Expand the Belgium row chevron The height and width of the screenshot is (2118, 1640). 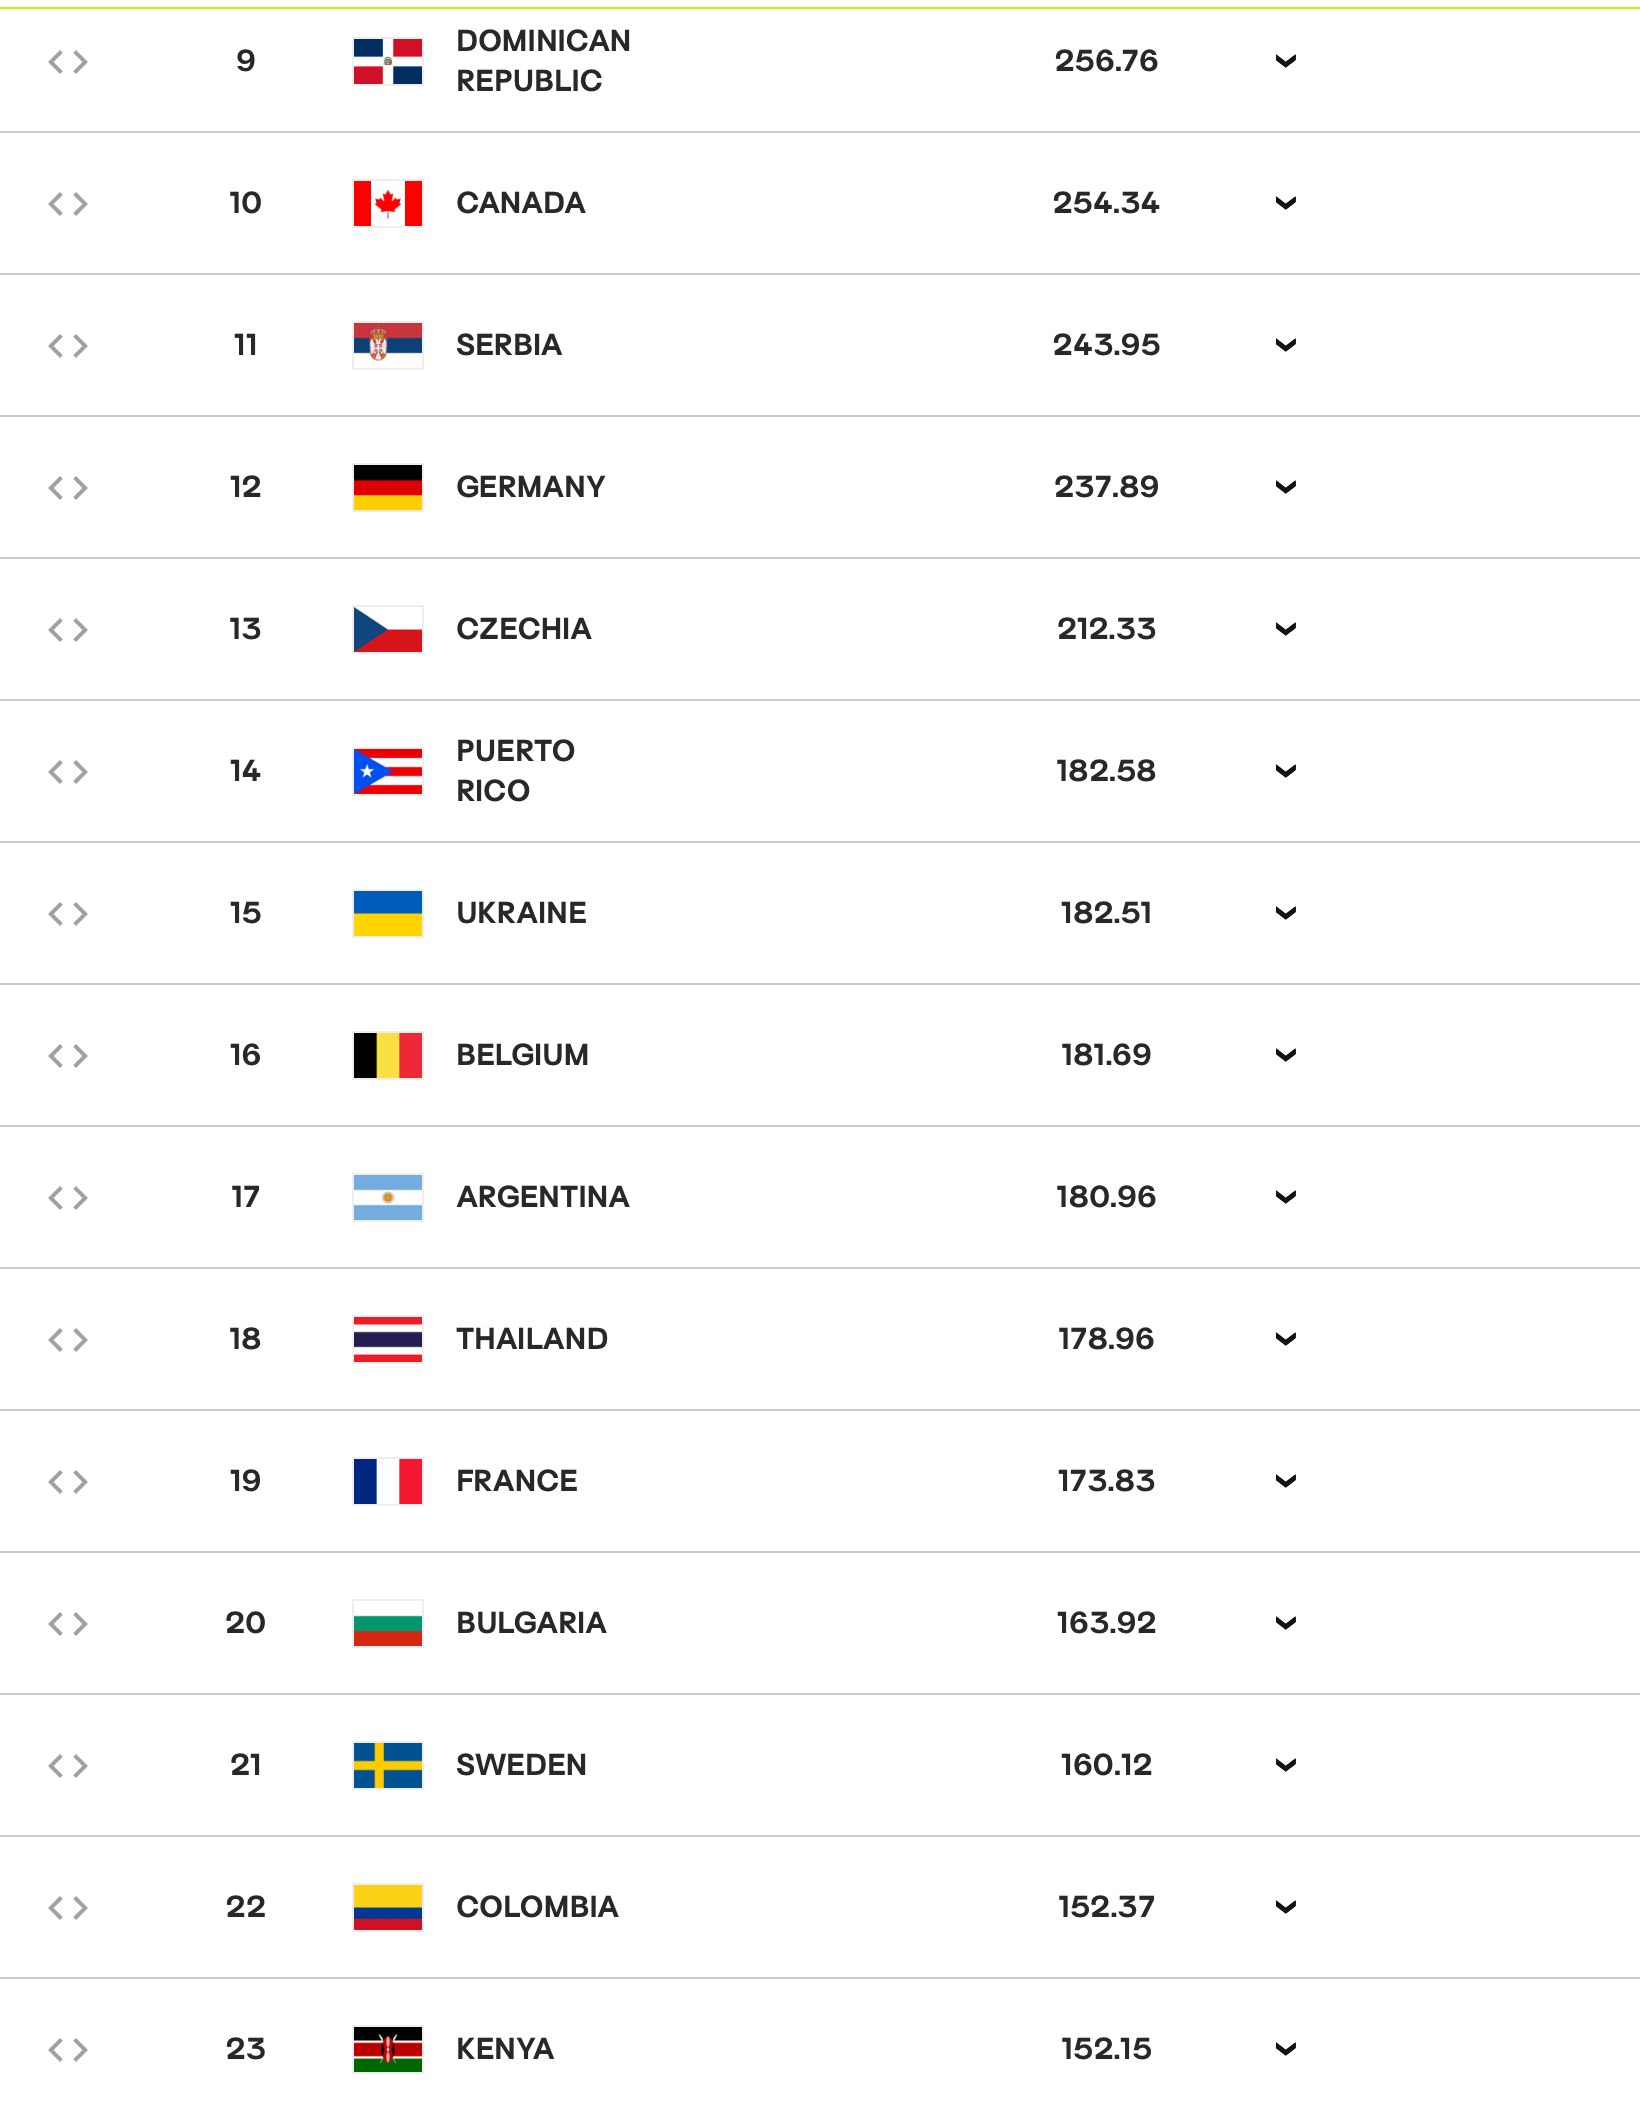[x=1286, y=1055]
